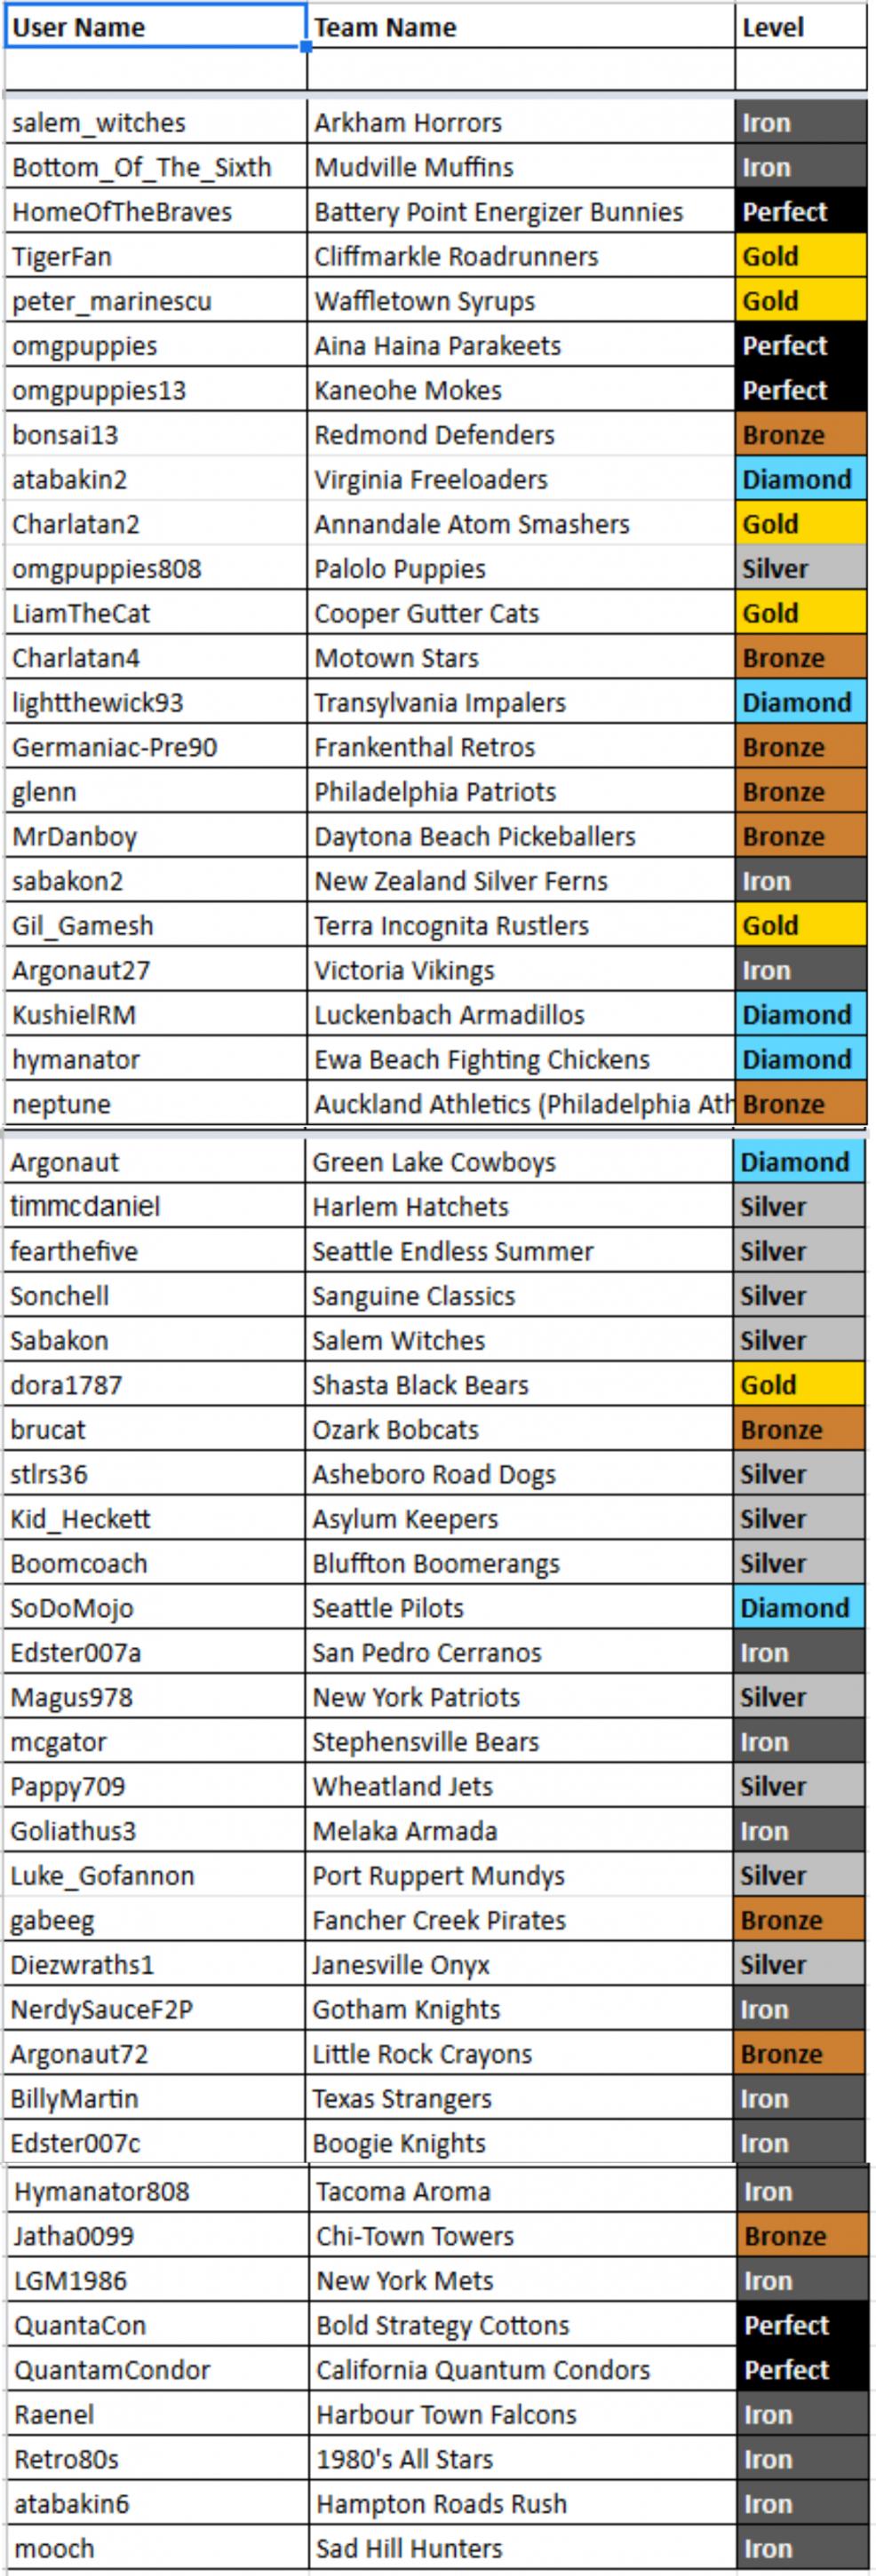This screenshot has height=2576, width=876.
Task: Click the Perfect level cell for HomeOfTheBraves
Action: click(x=800, y=212)
